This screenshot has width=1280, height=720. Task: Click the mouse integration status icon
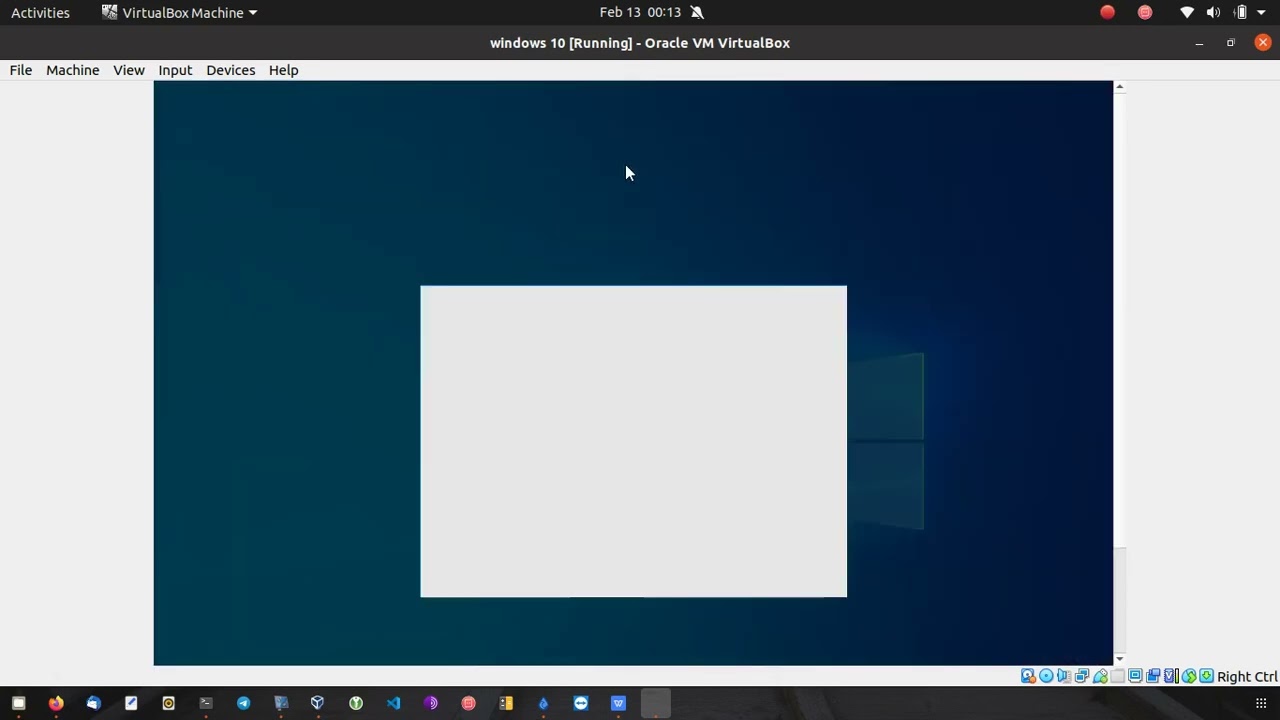(x=1189, y=676)
